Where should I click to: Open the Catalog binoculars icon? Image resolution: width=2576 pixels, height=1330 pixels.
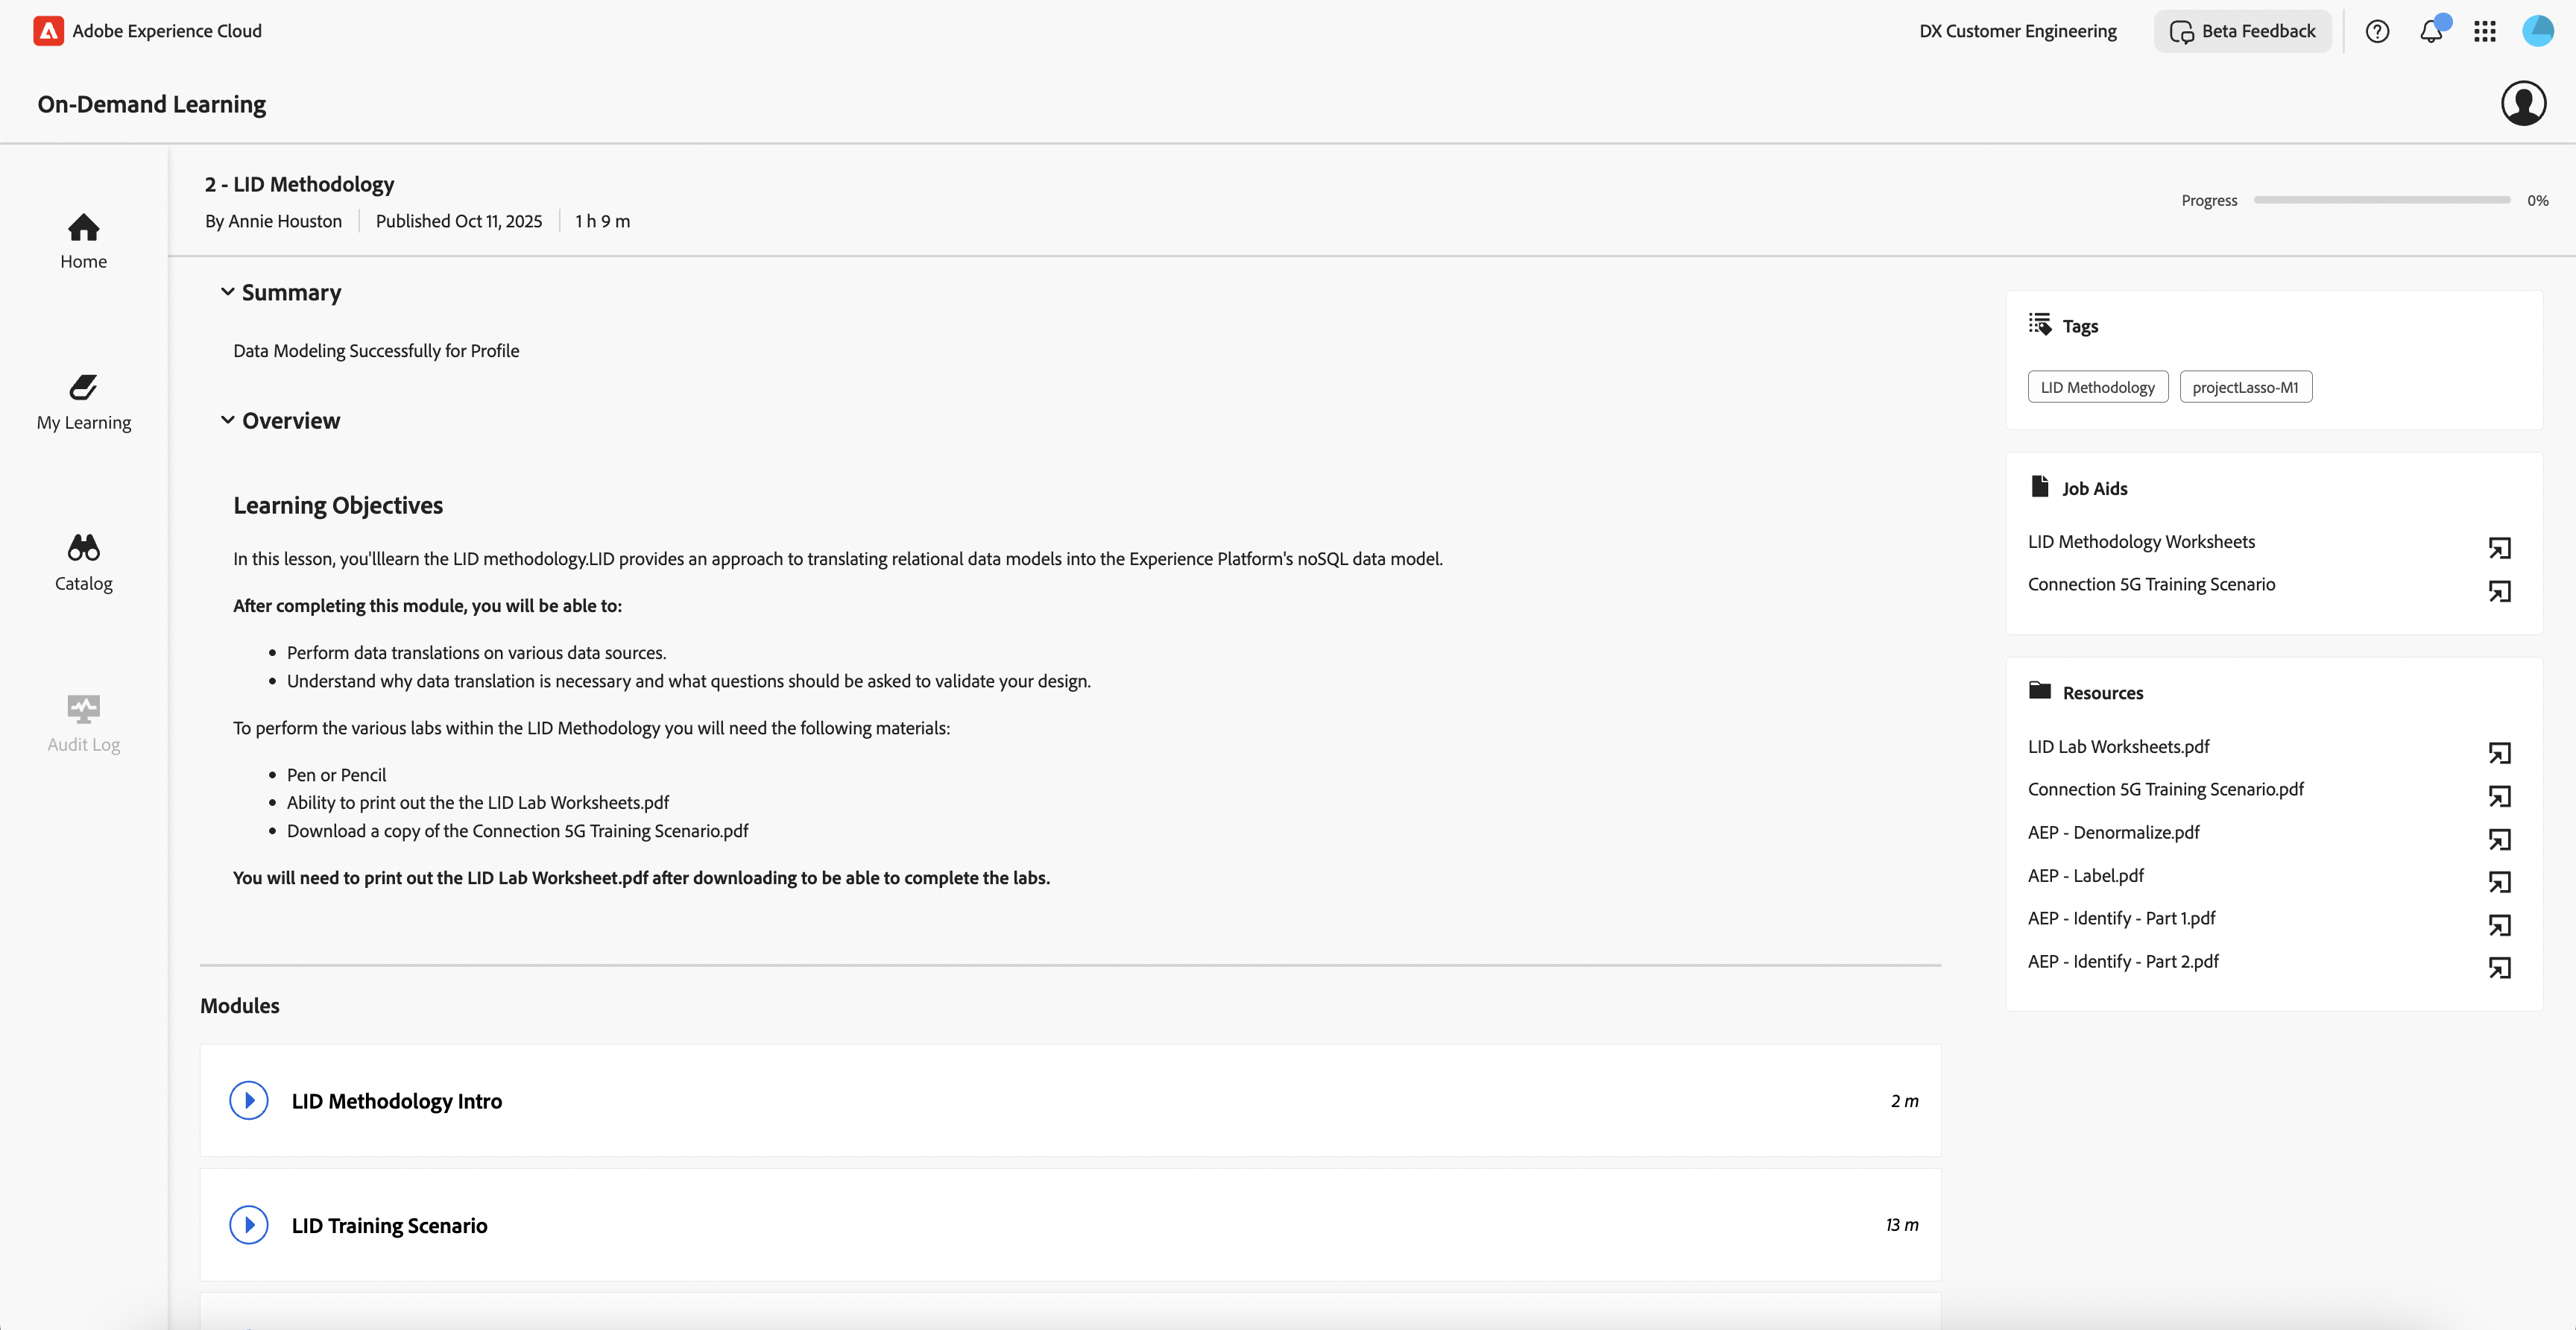pos(83,548)
